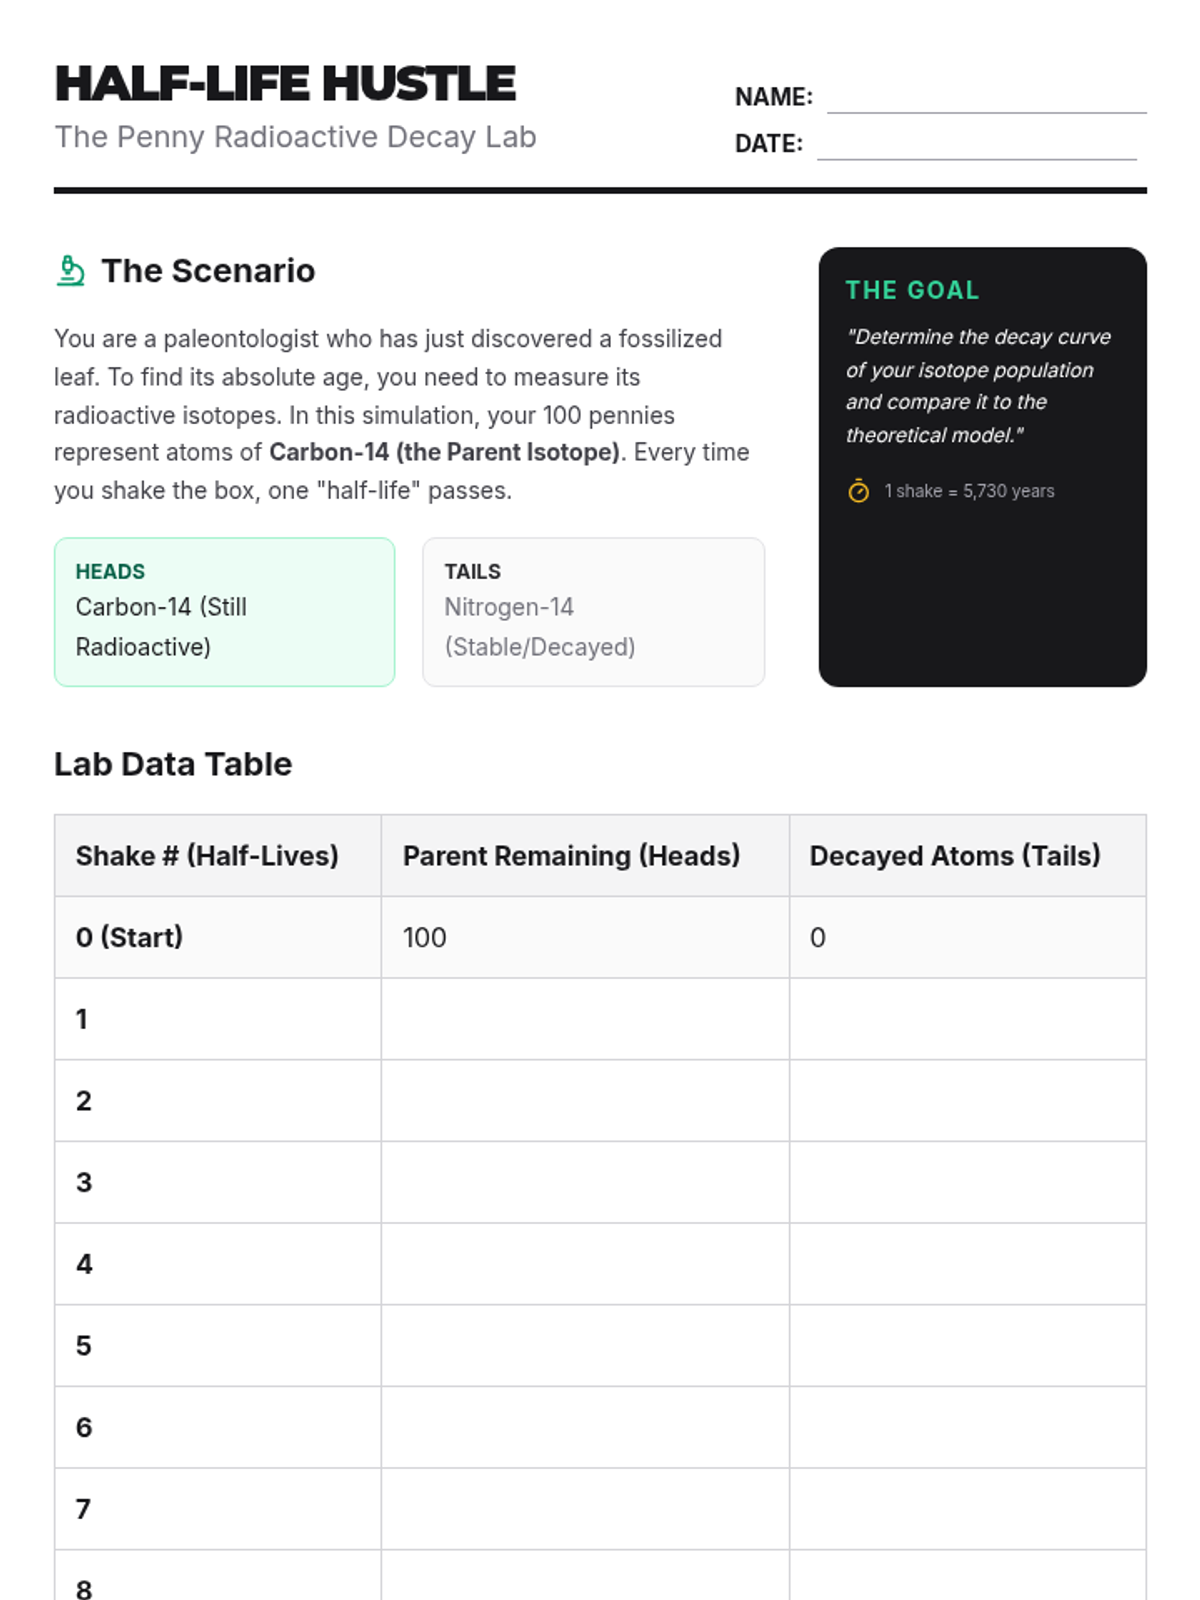Screen dimensions: 1200x1600
Task: Click the Half-Life Hustle title
Action: pyautogui.click(x=285, y=84)
